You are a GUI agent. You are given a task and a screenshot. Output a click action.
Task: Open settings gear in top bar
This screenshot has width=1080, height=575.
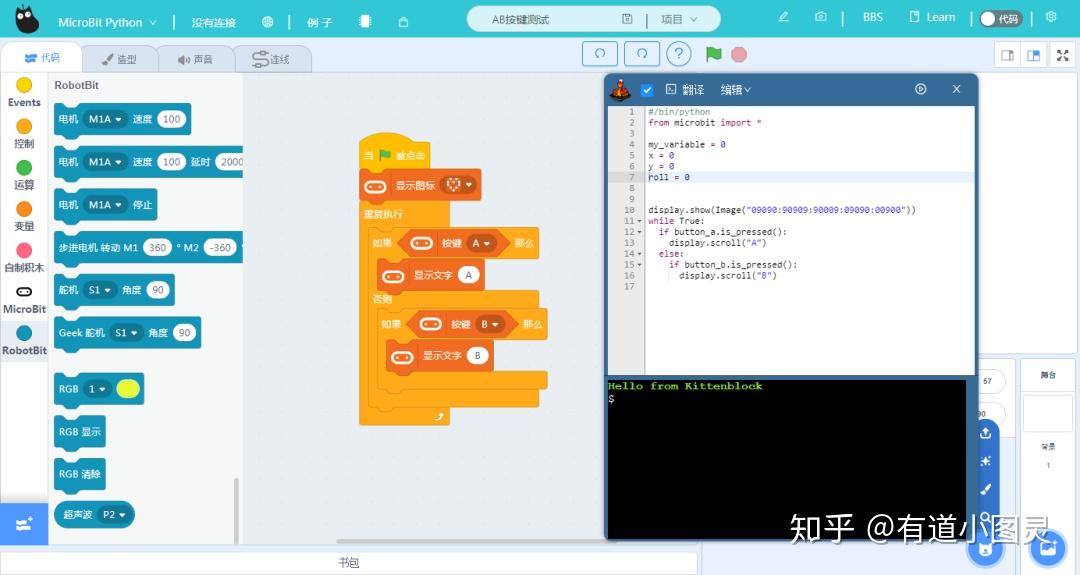(1051, 17)
